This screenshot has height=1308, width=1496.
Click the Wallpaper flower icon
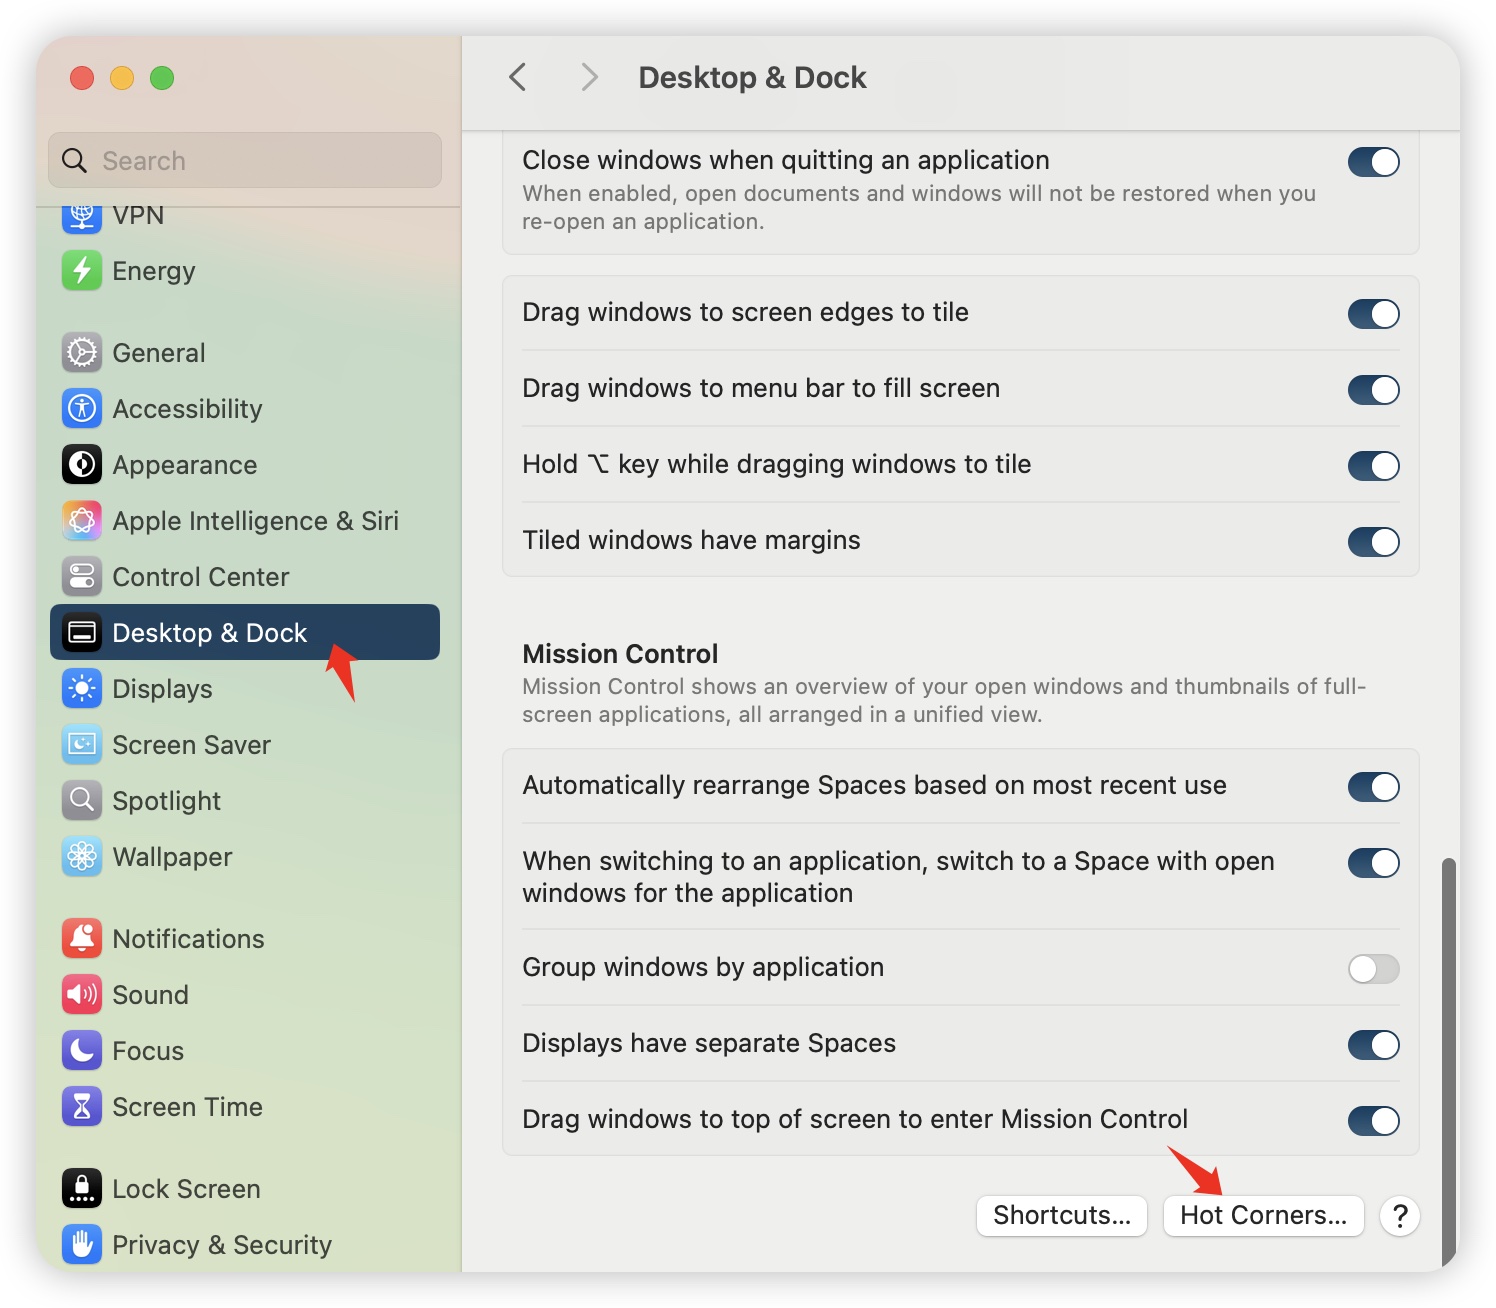pos(82,857)
